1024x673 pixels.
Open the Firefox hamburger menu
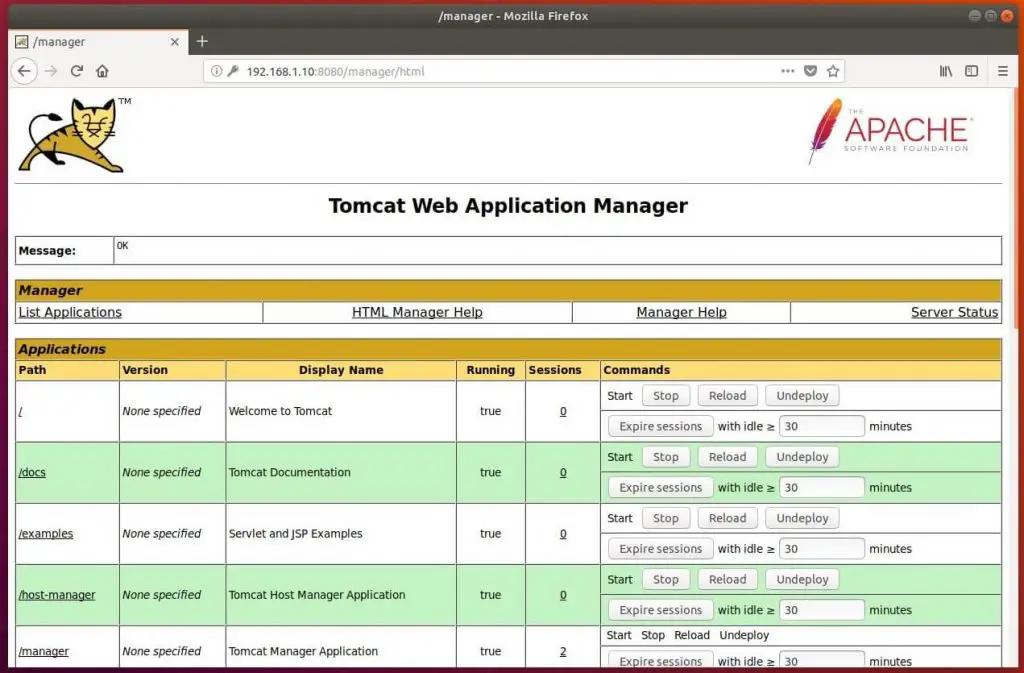[1003, 71]
